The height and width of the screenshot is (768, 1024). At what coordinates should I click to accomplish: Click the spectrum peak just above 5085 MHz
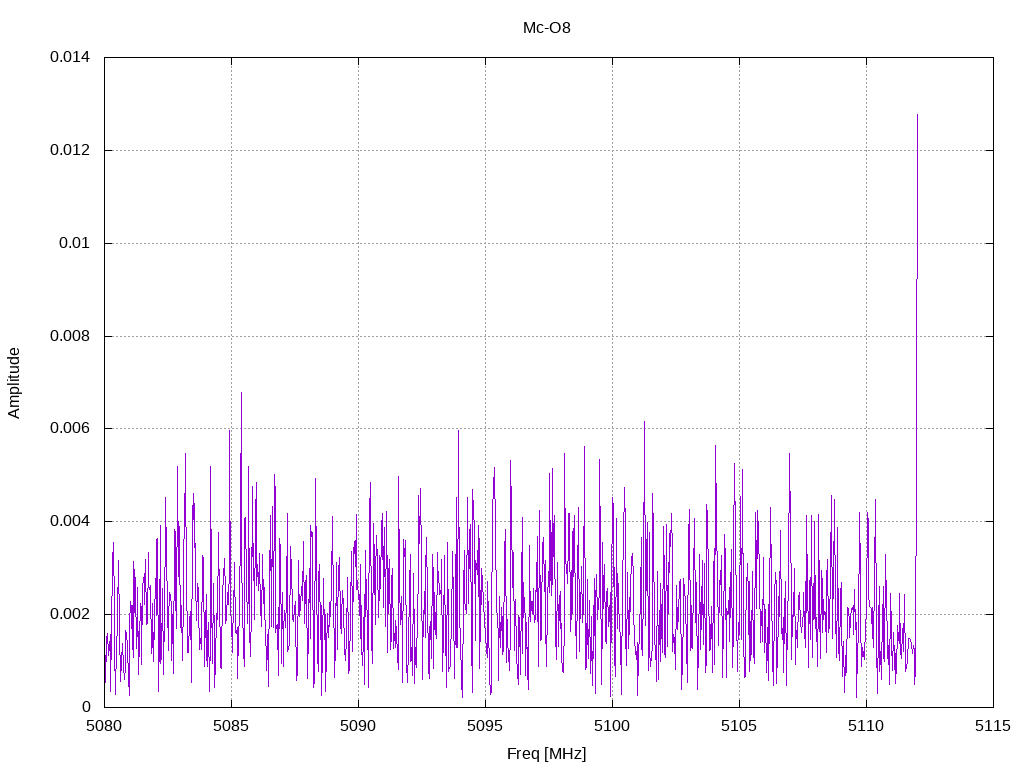tap(241, 393)
